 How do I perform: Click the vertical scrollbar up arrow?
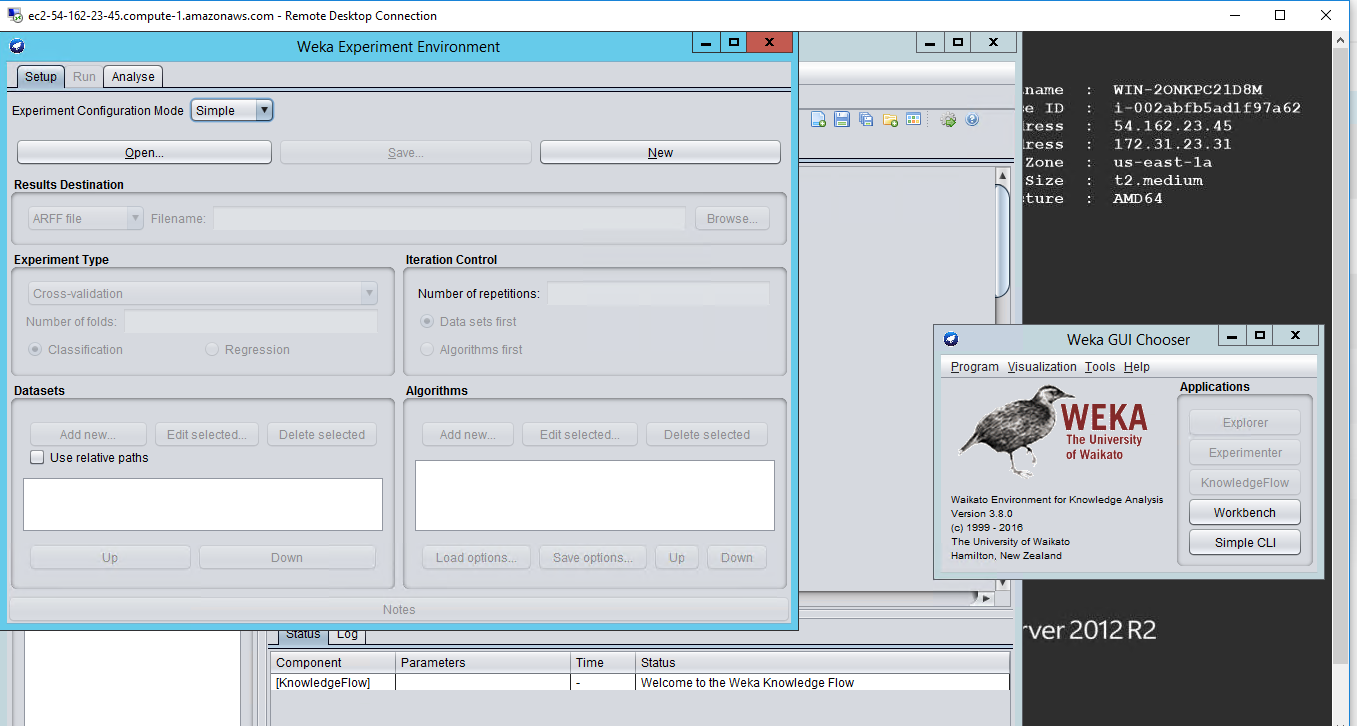1003,176
